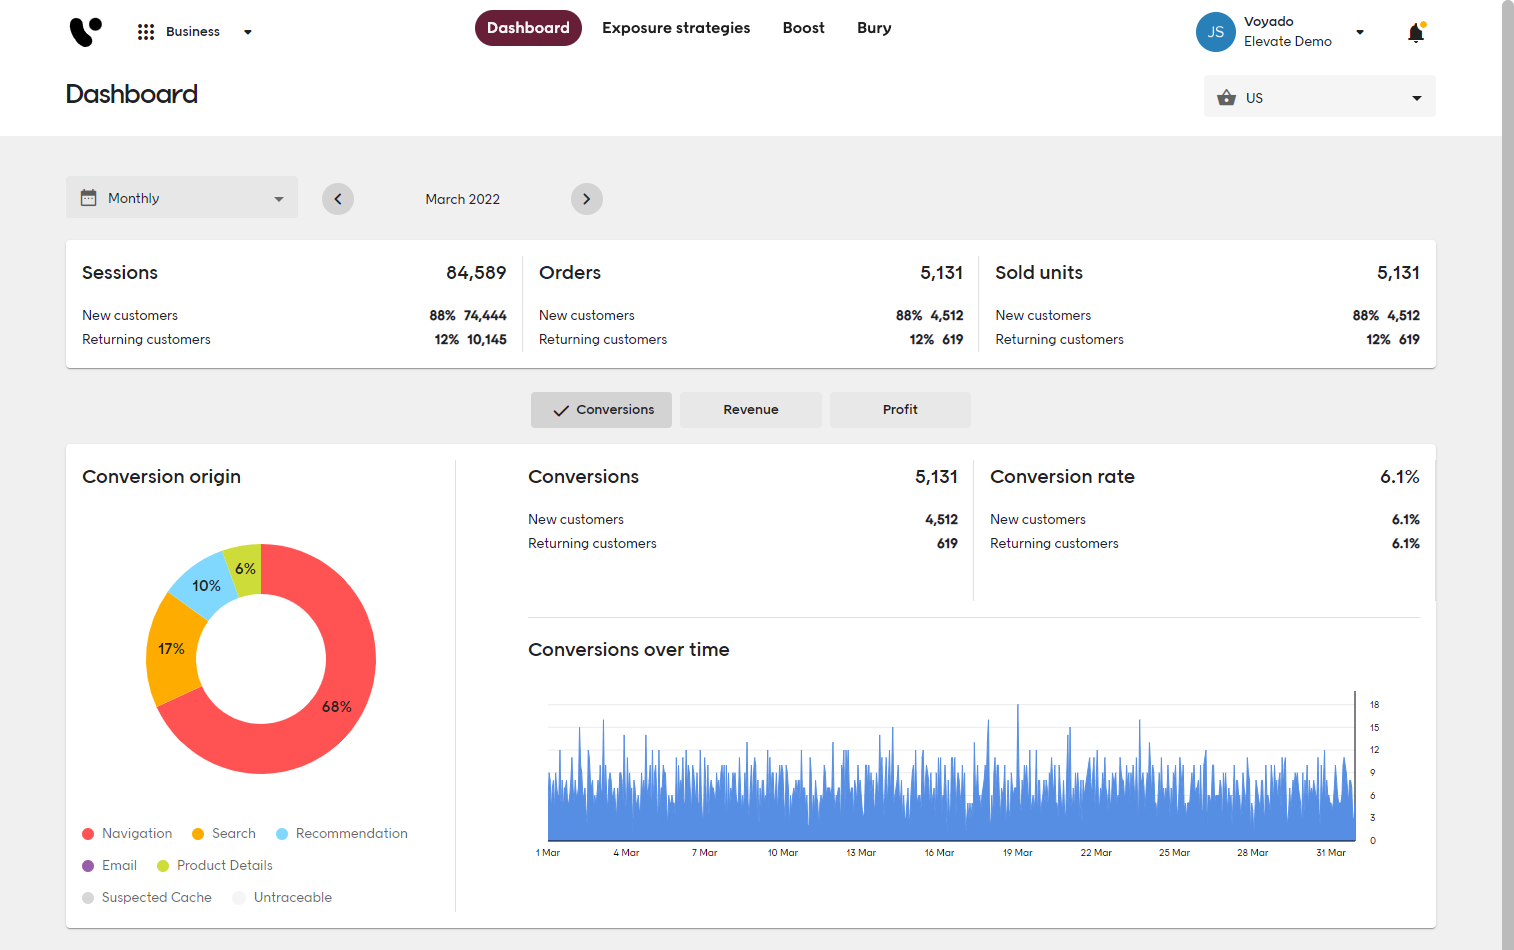Toggle Search legend item

coord(224,834)
